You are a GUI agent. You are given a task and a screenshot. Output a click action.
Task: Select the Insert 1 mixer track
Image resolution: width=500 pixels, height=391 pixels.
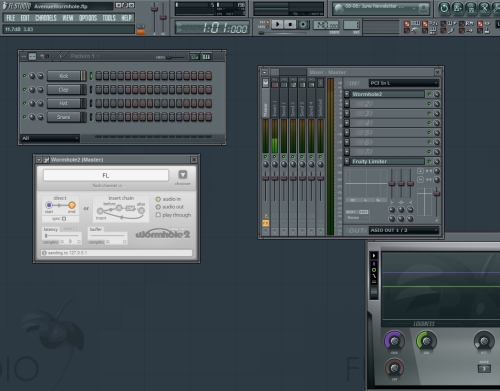[x=275, y=98]
